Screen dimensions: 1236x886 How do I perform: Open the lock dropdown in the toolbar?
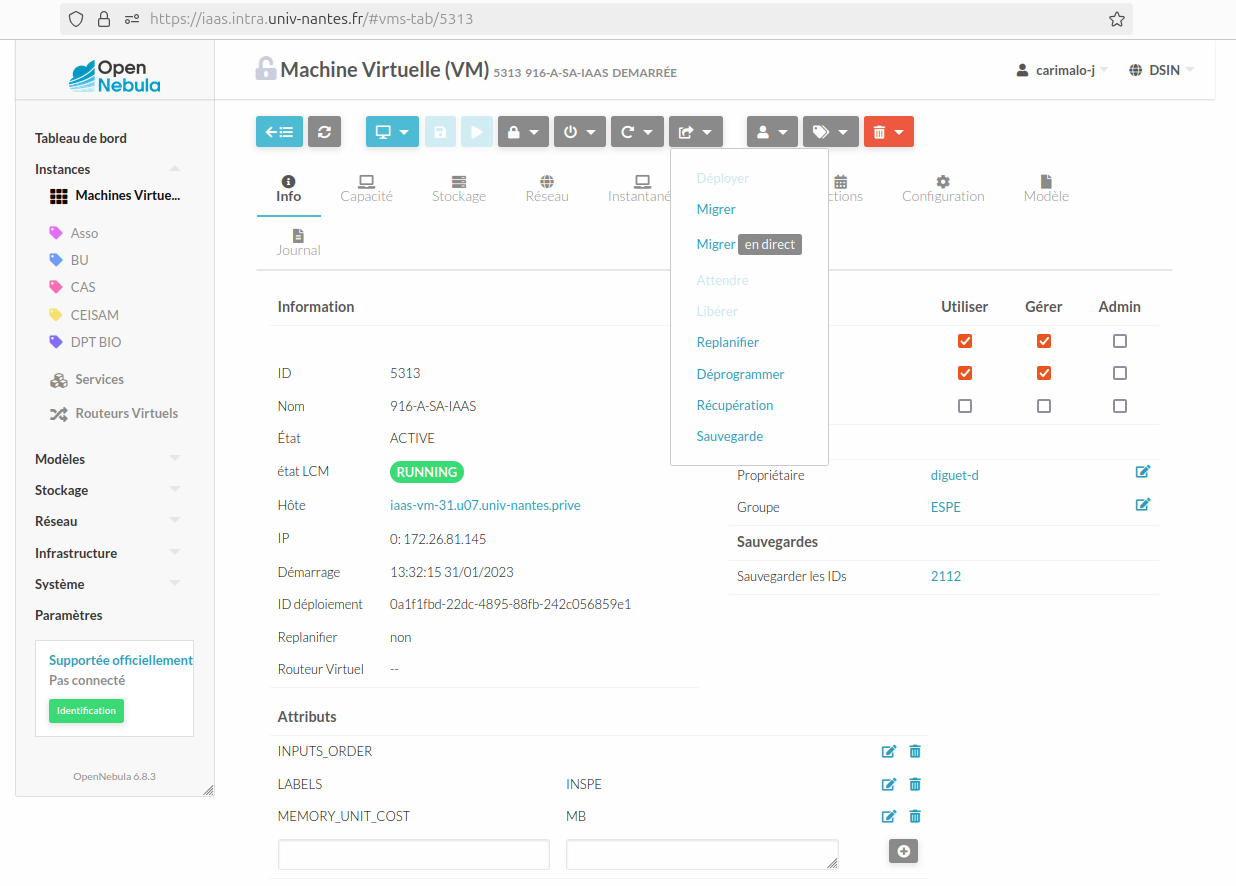pos(523,132)
